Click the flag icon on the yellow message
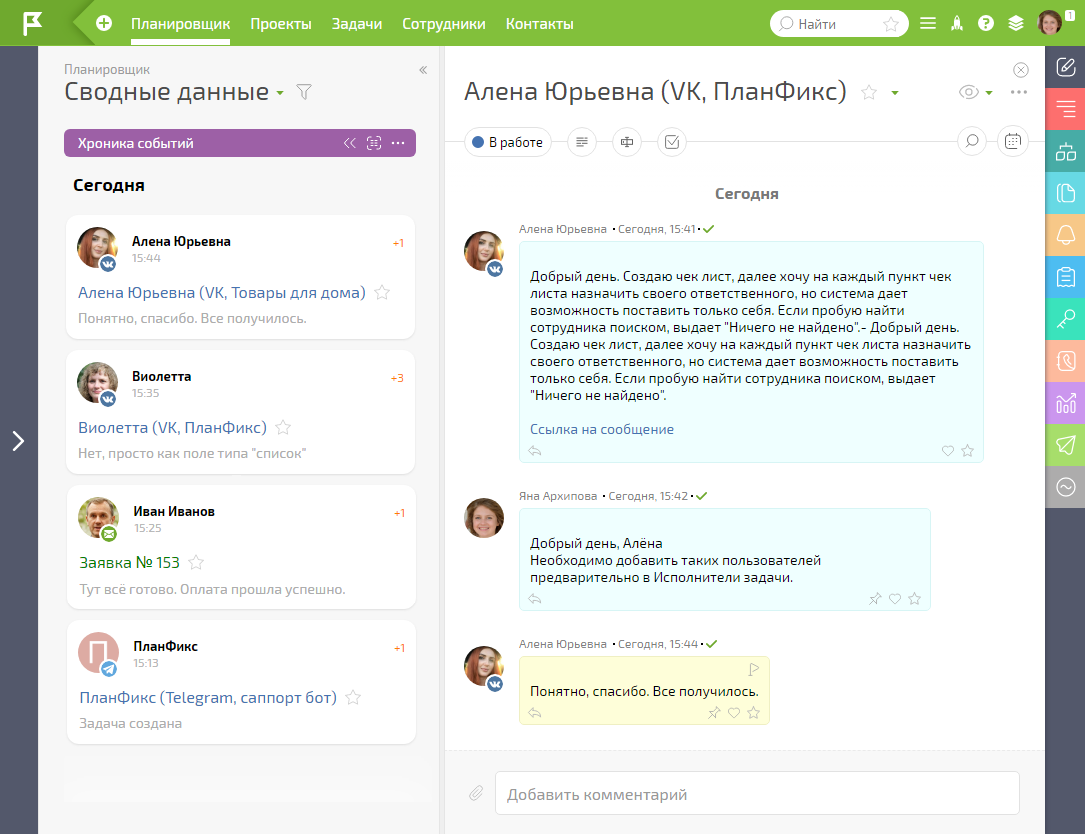The height and width of the screenshot is (834, 1085). [x=754, y=669]
